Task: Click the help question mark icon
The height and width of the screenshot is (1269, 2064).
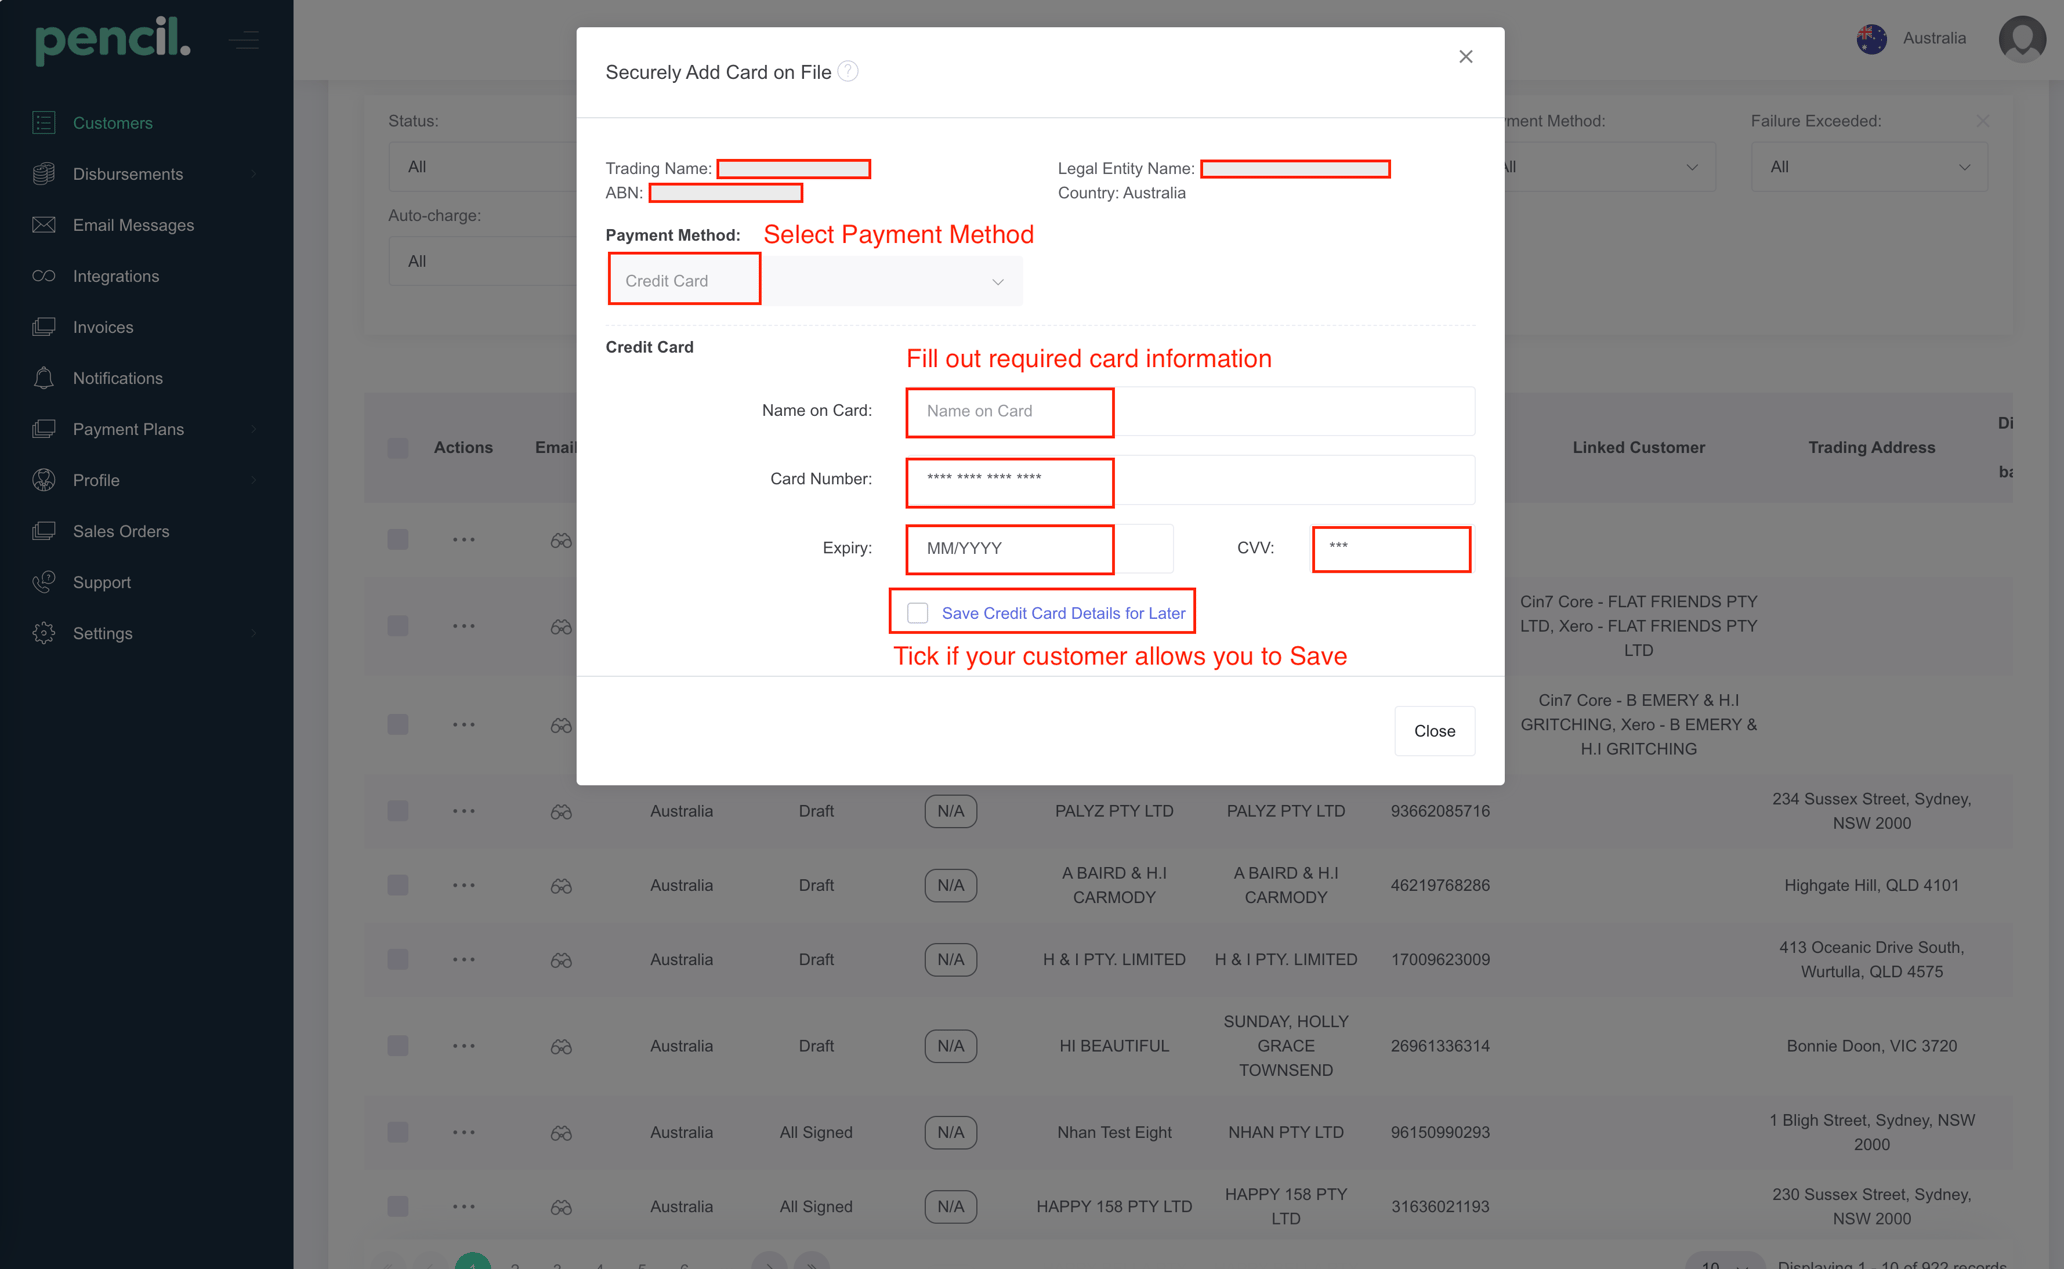Action: [848, 72]
